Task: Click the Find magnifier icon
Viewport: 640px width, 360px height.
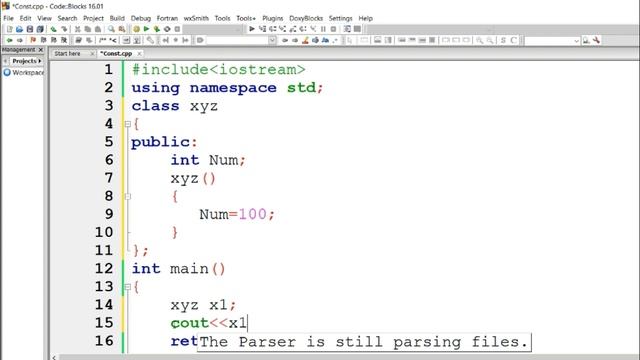Action: (111, 29)
